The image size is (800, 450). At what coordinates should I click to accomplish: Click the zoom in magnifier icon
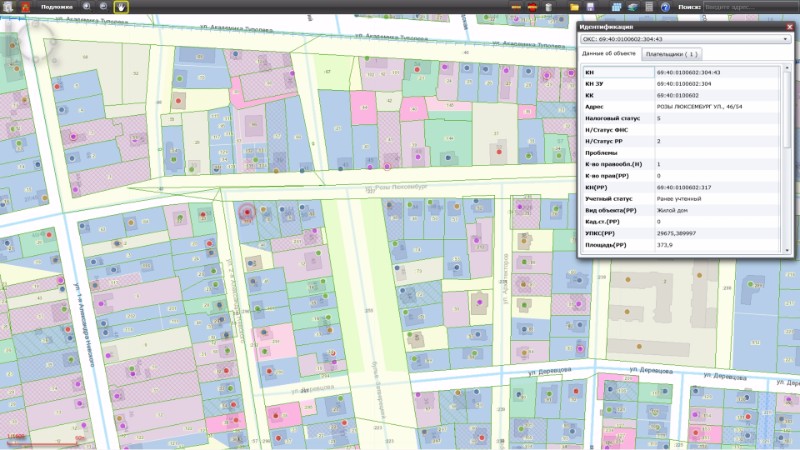coord(86,7)
